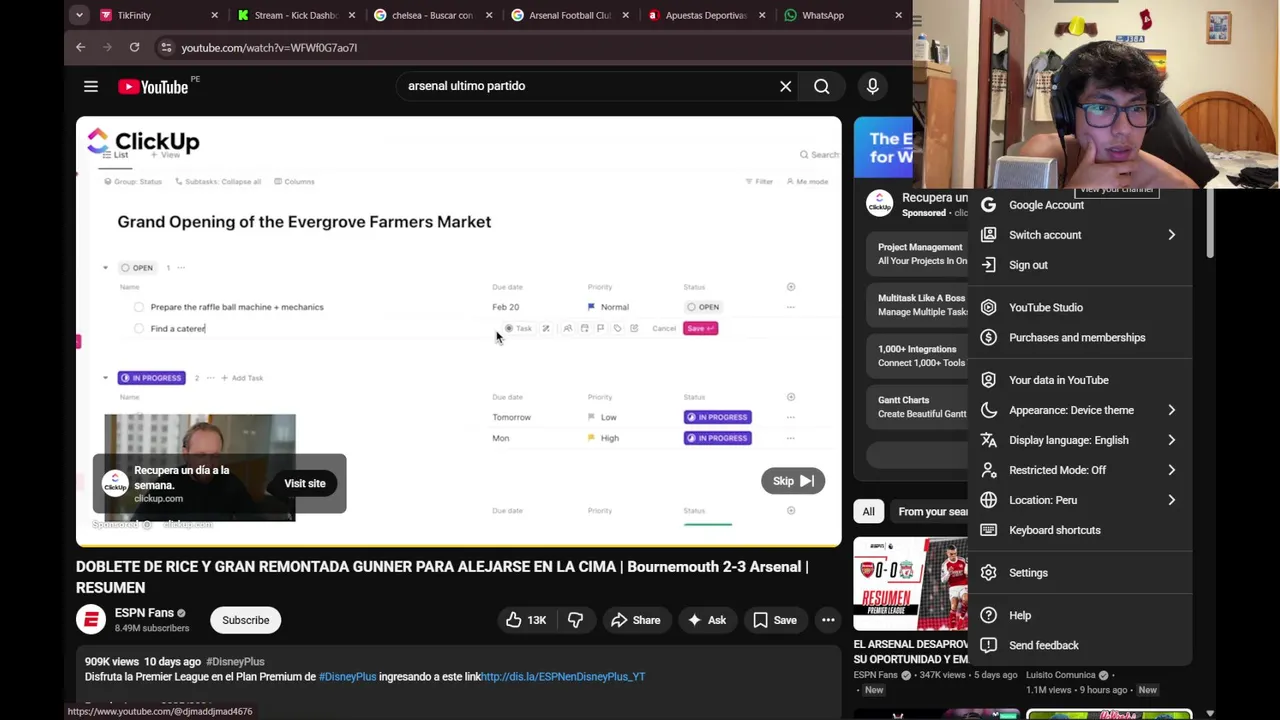Subscribe to ESPN Fans

[246, 620]
